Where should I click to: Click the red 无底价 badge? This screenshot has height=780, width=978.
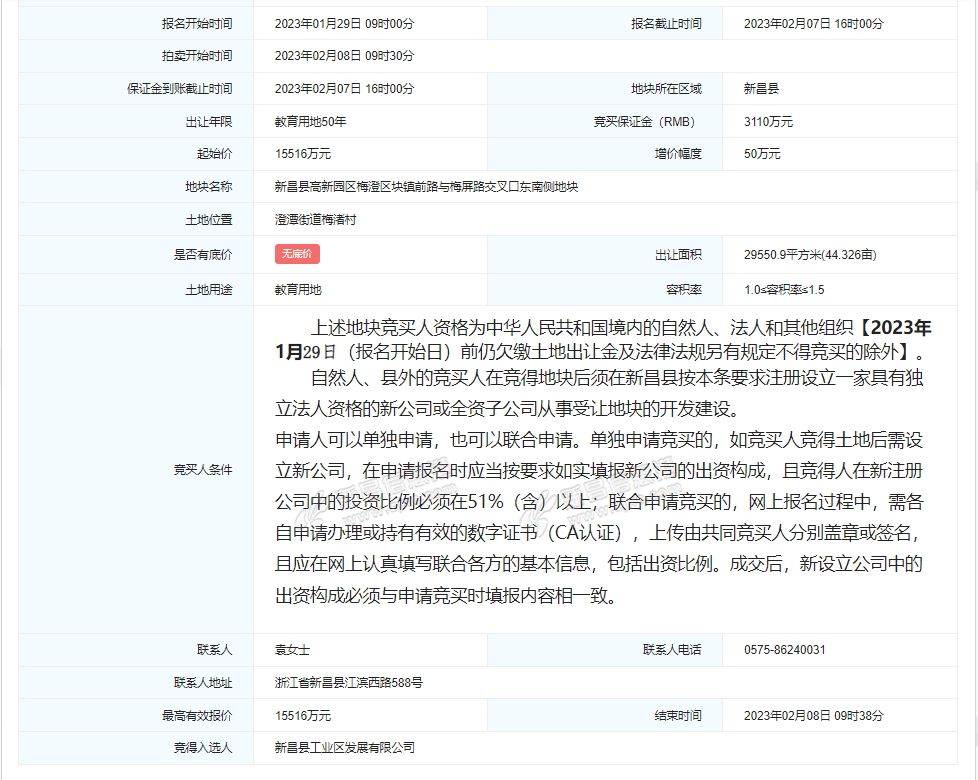[297, 254]
